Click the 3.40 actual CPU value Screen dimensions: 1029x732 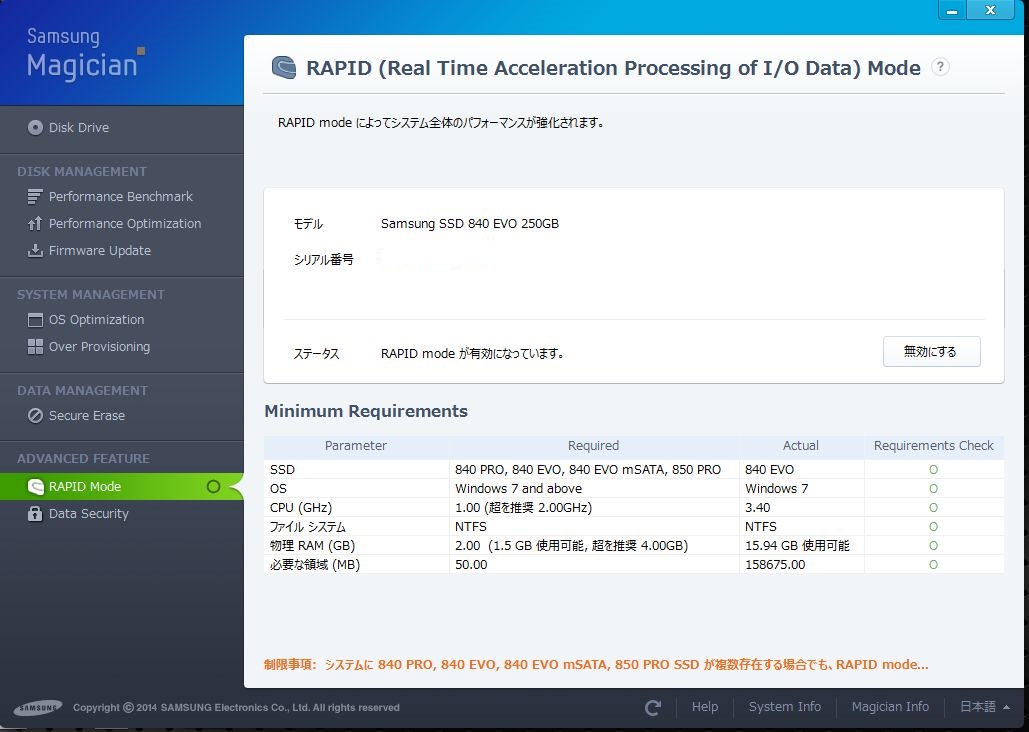[x=757, y=507]
